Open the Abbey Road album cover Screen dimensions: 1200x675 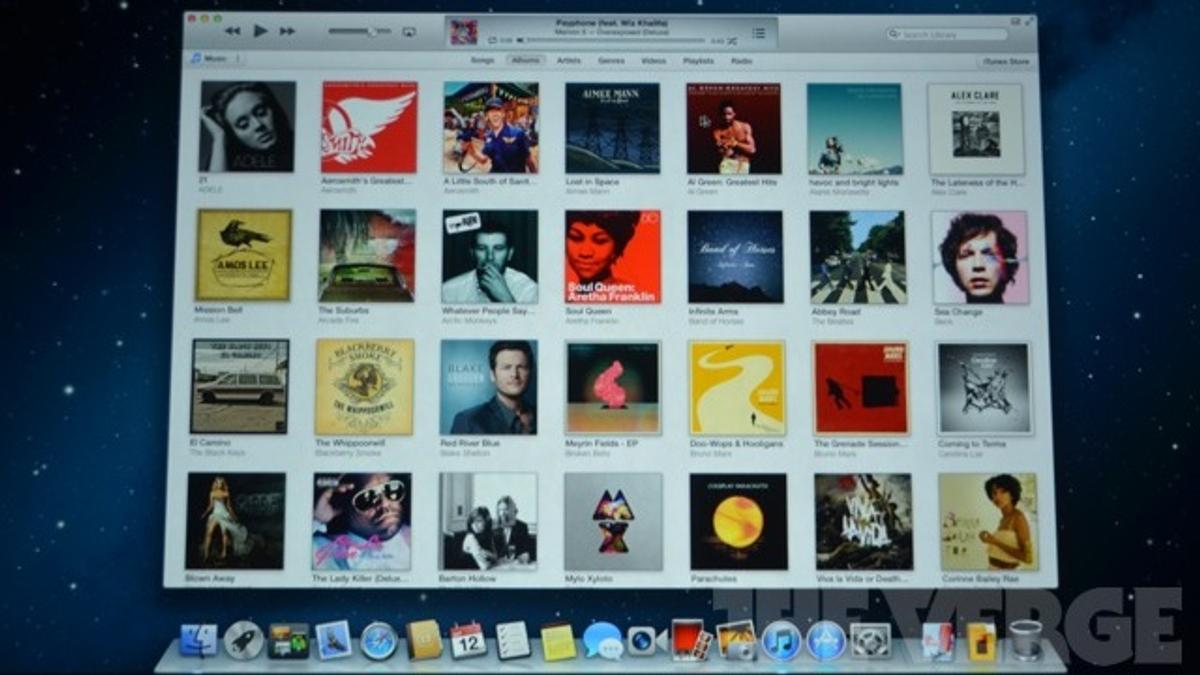tap(858, 257)
